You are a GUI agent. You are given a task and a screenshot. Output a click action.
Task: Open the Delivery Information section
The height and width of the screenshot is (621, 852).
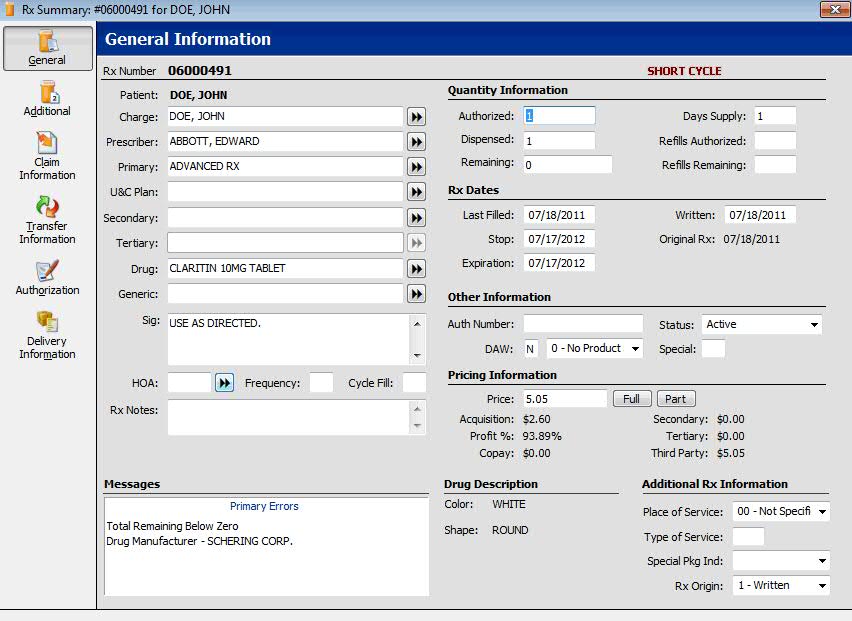click(47, 336)
